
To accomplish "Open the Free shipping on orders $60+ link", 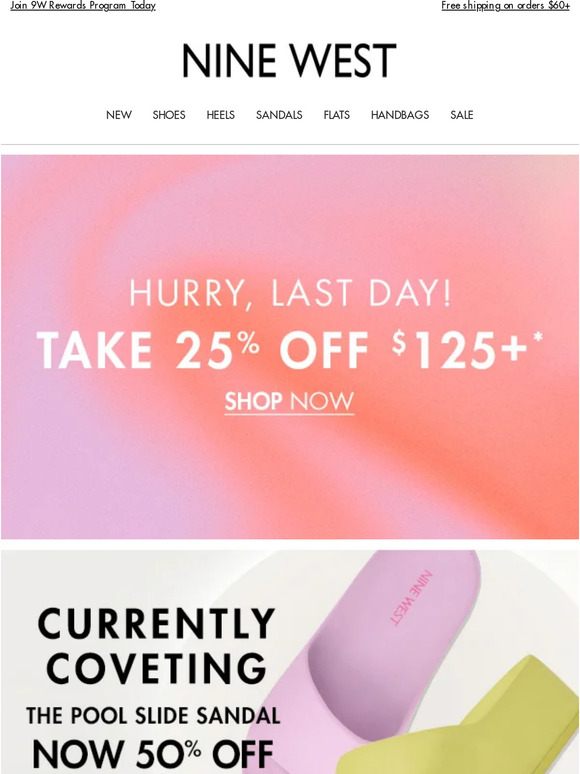I will point(505,5).
